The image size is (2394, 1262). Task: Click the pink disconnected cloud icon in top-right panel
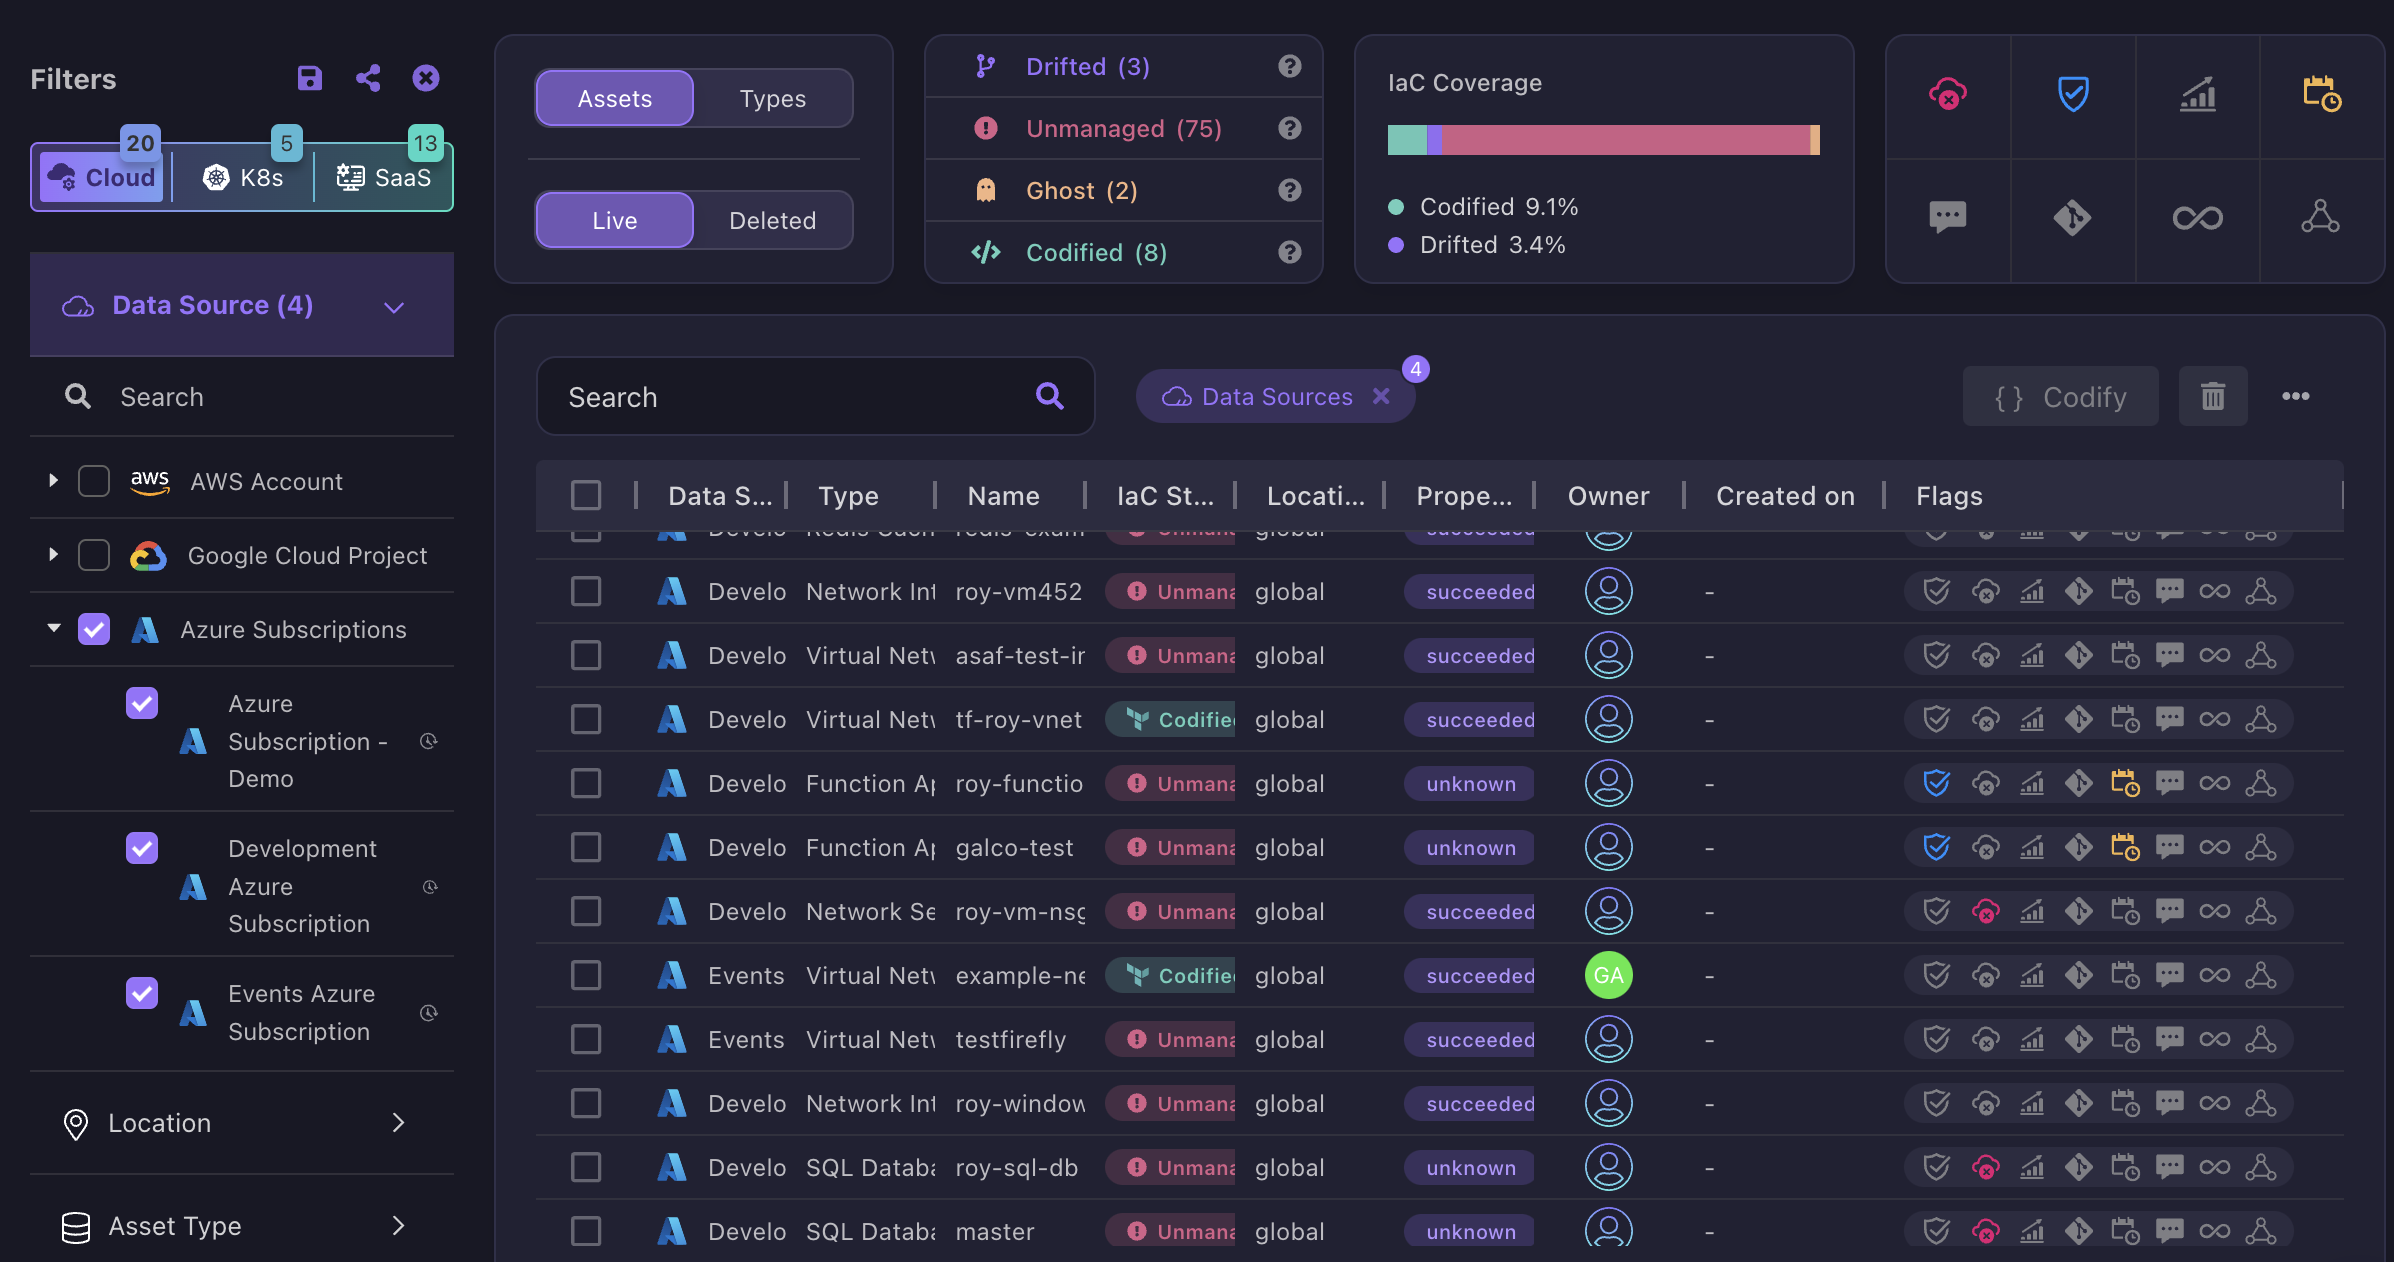click(x=1948, y=95)
